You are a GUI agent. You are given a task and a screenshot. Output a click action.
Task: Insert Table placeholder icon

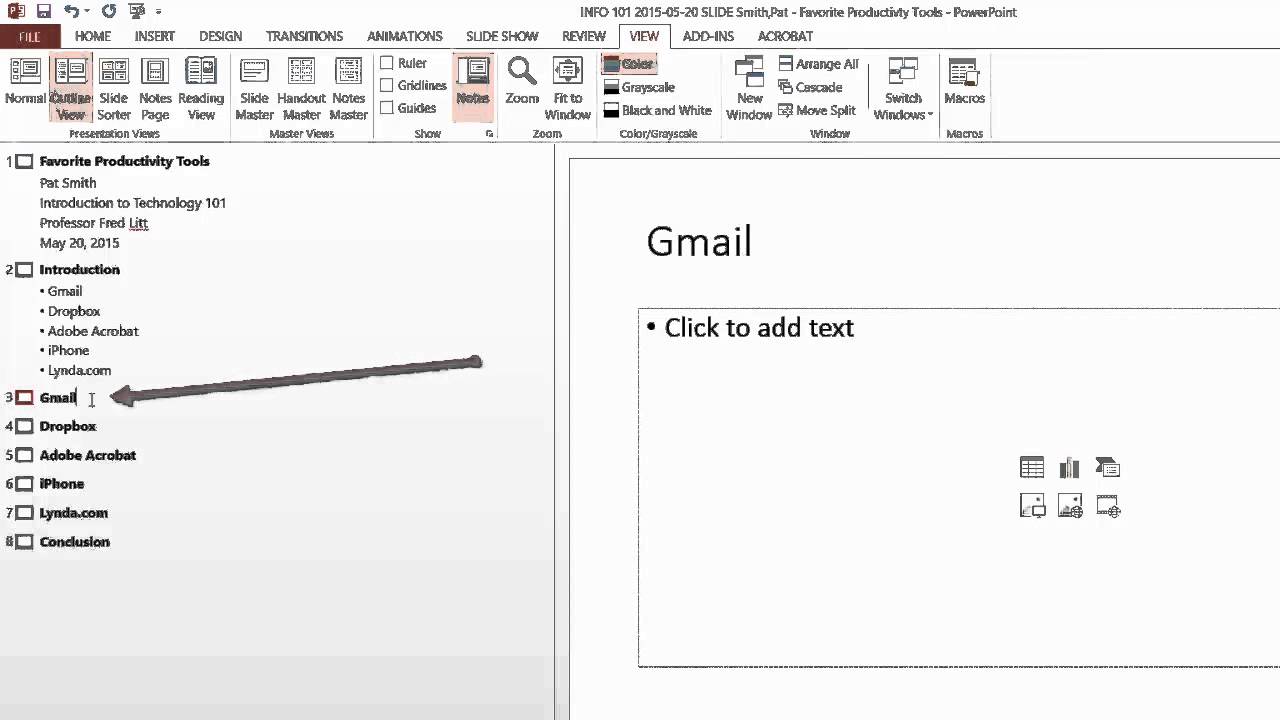(x=1032, y=467)
